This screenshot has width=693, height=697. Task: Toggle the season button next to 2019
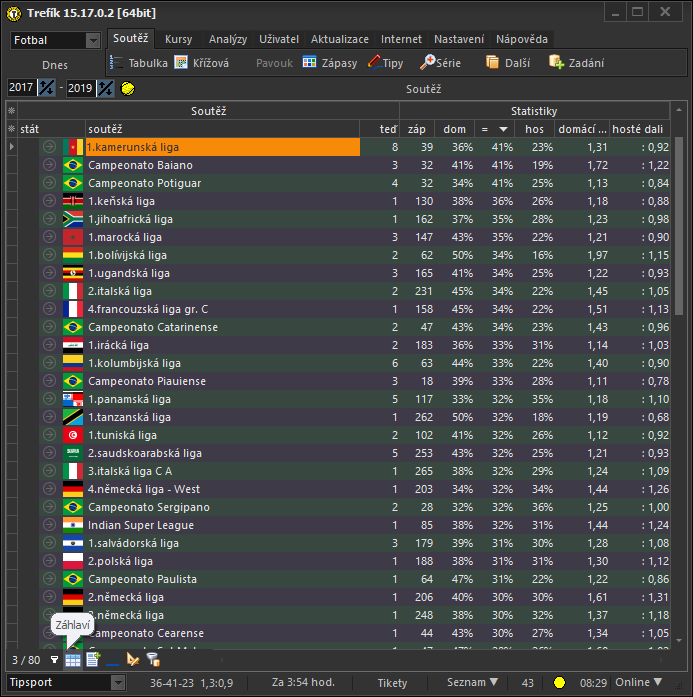(x=105, y=88)
